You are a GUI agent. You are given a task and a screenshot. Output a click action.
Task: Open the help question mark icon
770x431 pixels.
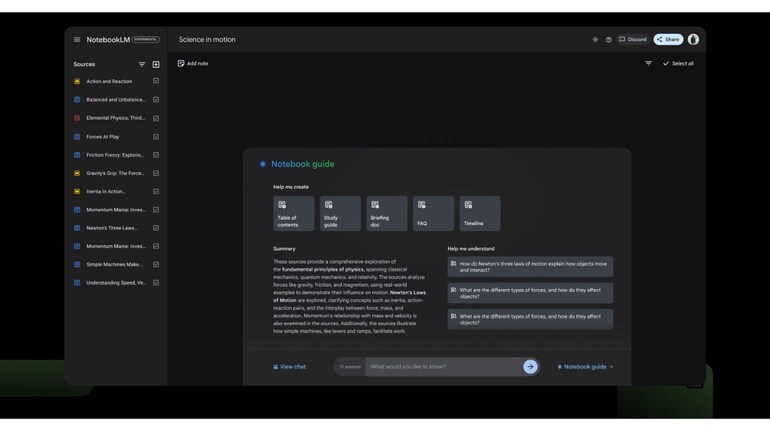pos(608,40)
